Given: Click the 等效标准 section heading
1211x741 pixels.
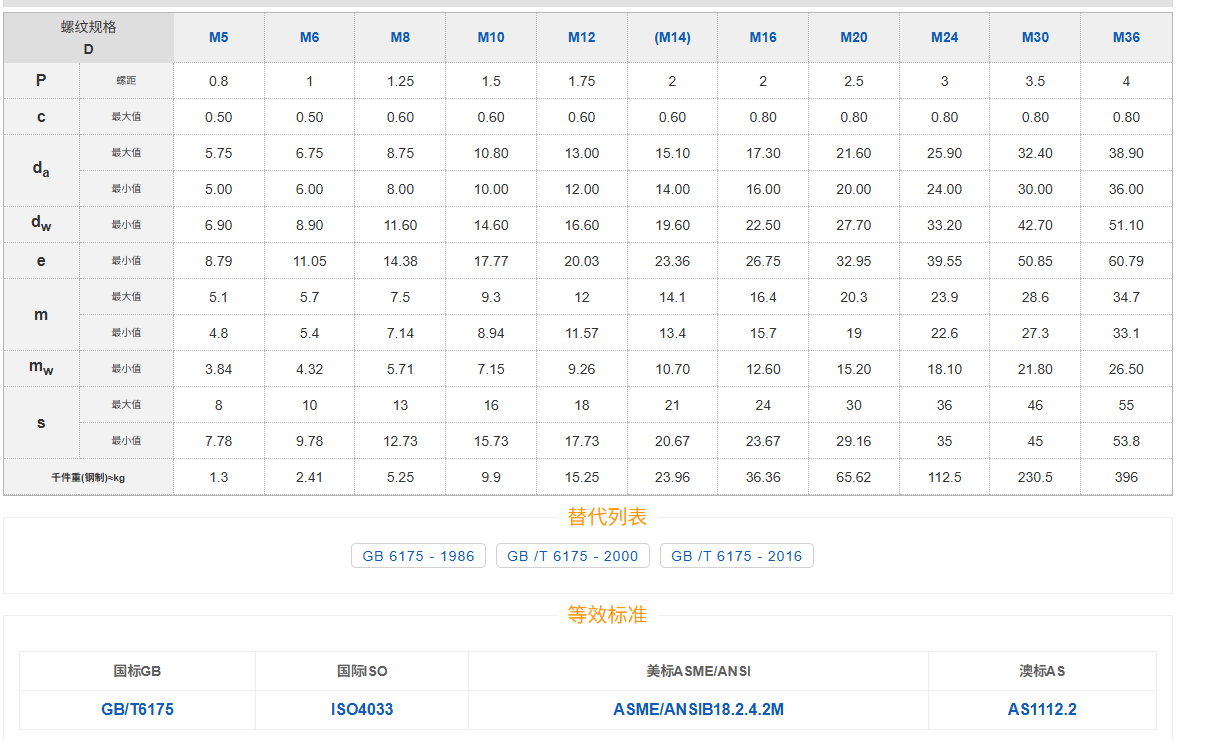Looking at the screenshot, I should [x=607, y=615].
